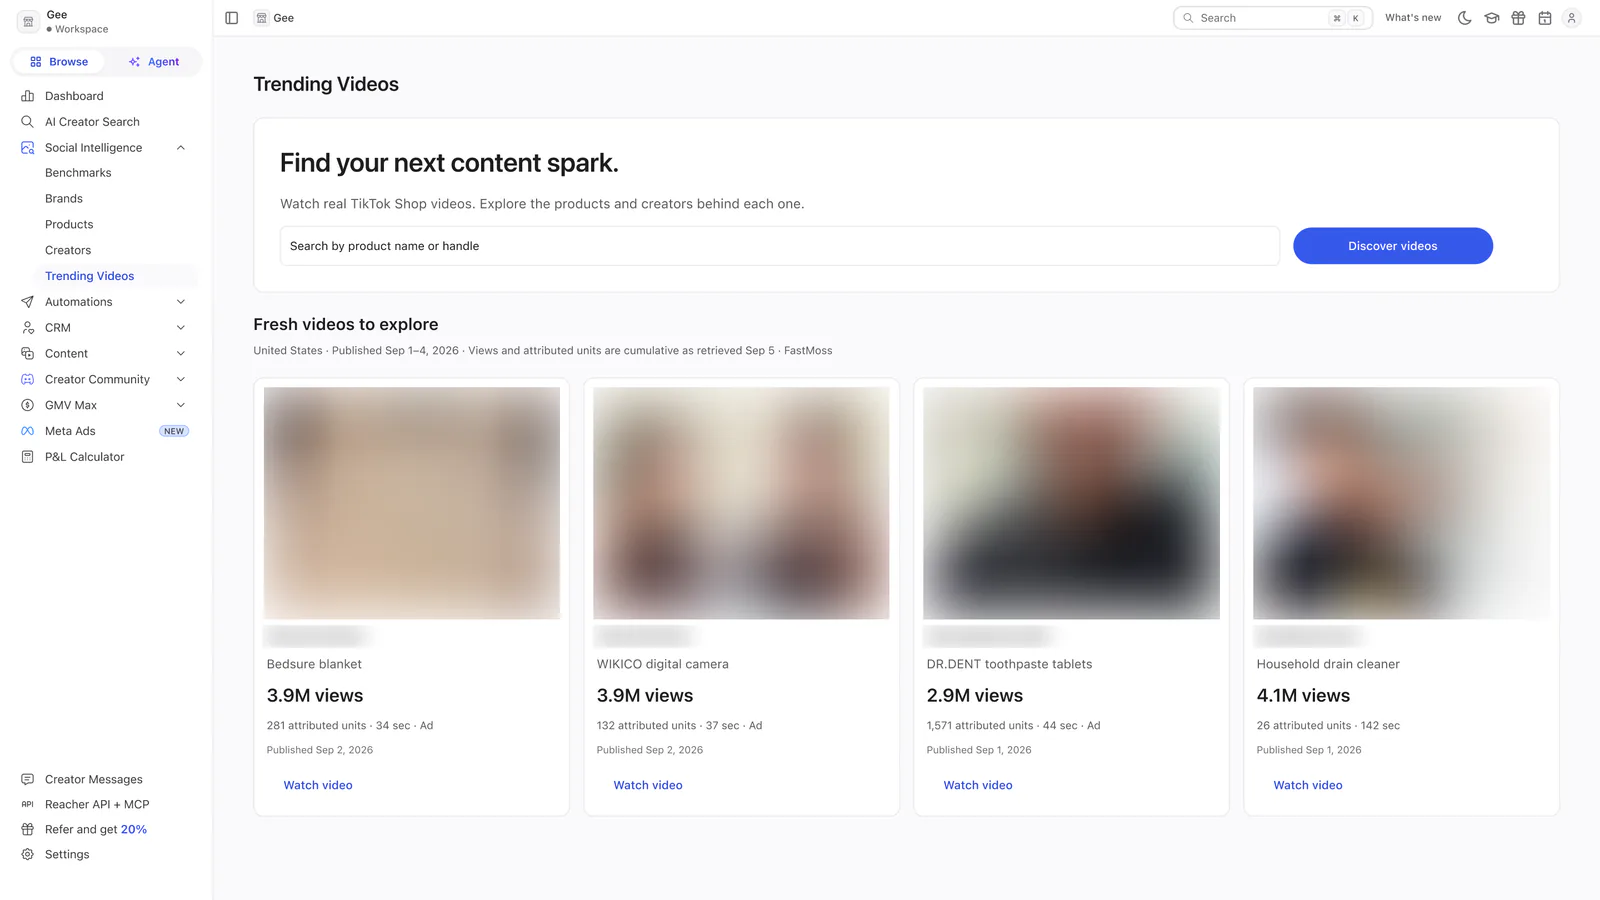Image resolution: width=1600 pixels, height=900 pixels.
Task: Open Creators submenu item
Action: (68, 251)
